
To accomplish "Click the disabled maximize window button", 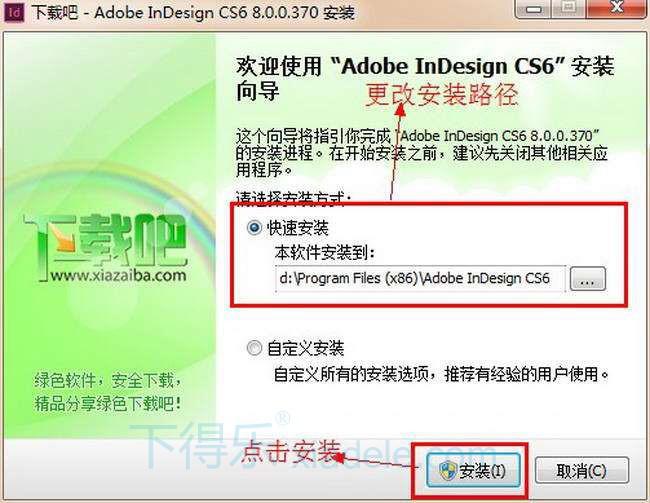I will (569, 8).
